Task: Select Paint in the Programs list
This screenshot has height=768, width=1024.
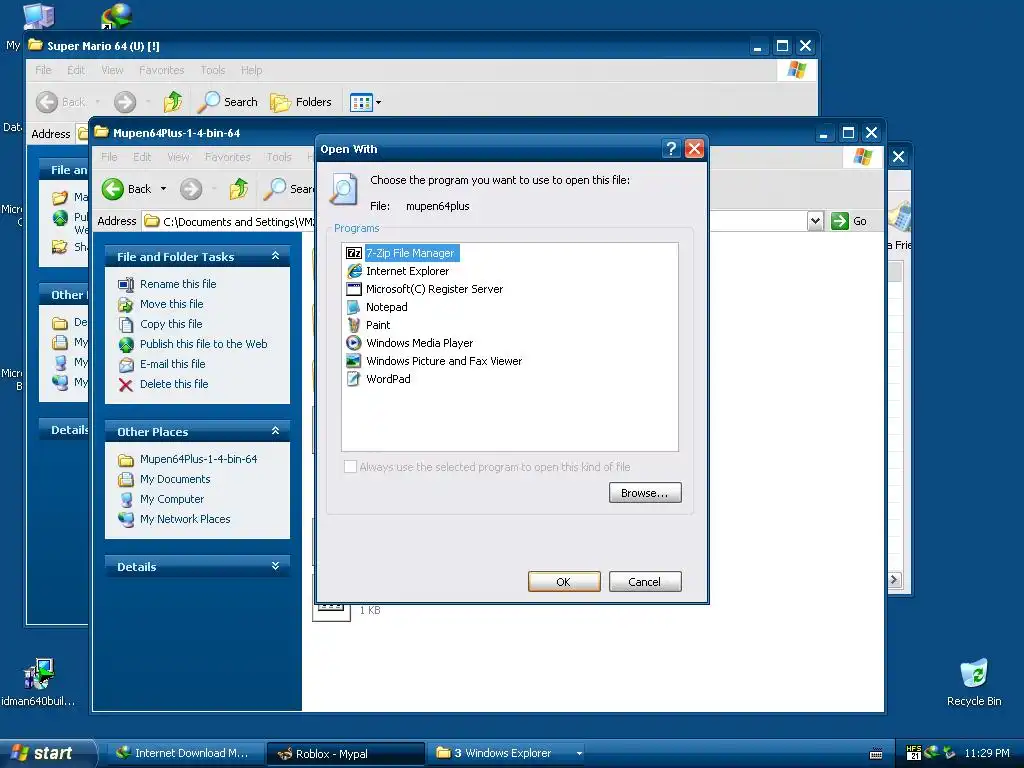Action: coord(377,325)
